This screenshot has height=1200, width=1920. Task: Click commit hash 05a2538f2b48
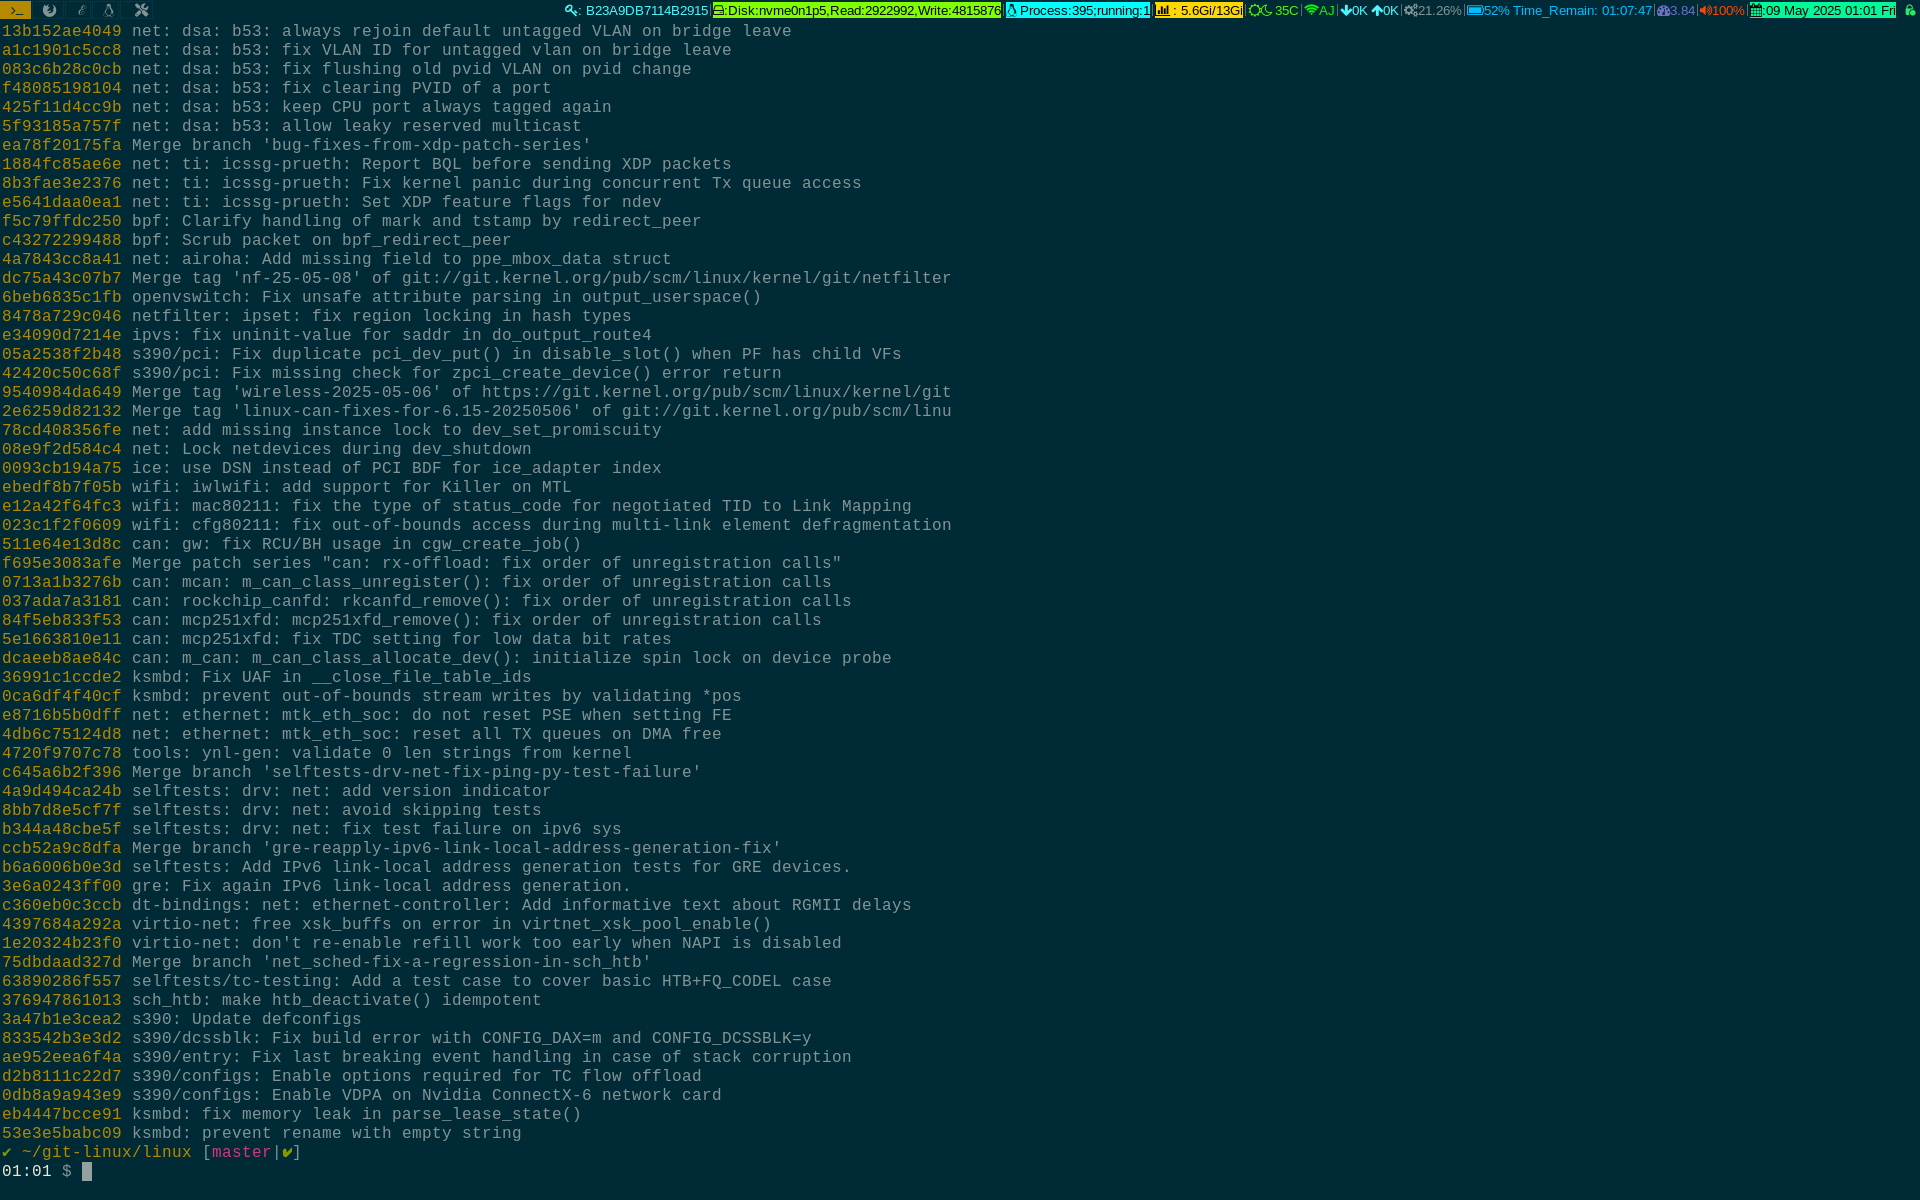tap(61, 354)
